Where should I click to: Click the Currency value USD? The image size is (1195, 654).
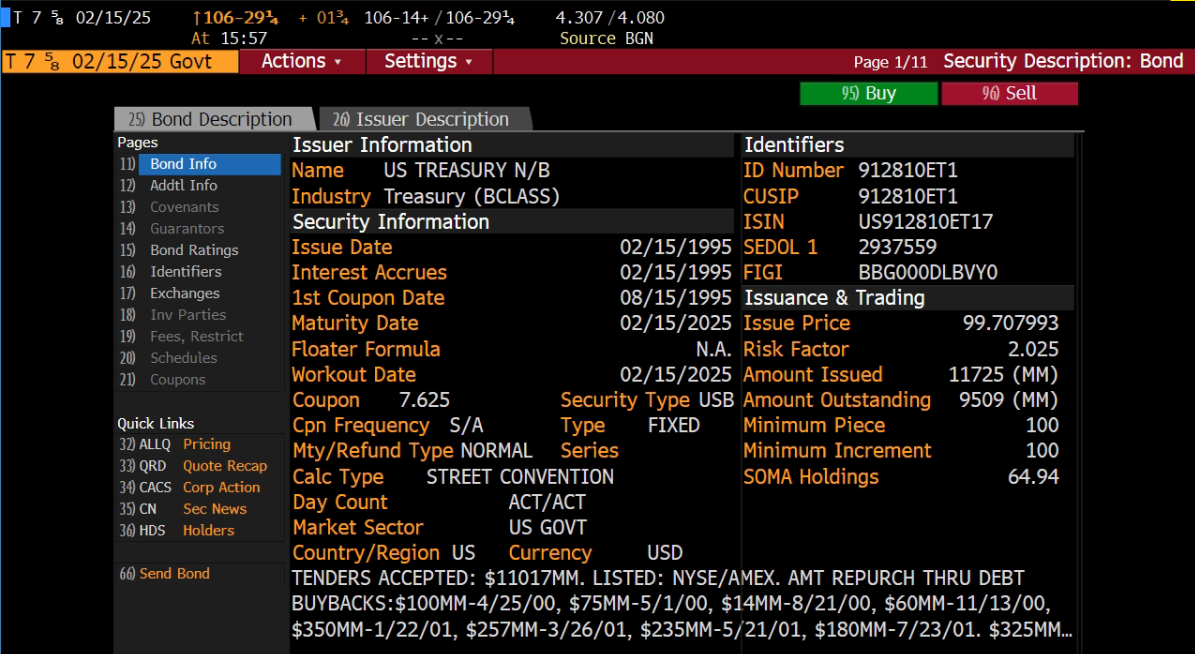point(665,553)
